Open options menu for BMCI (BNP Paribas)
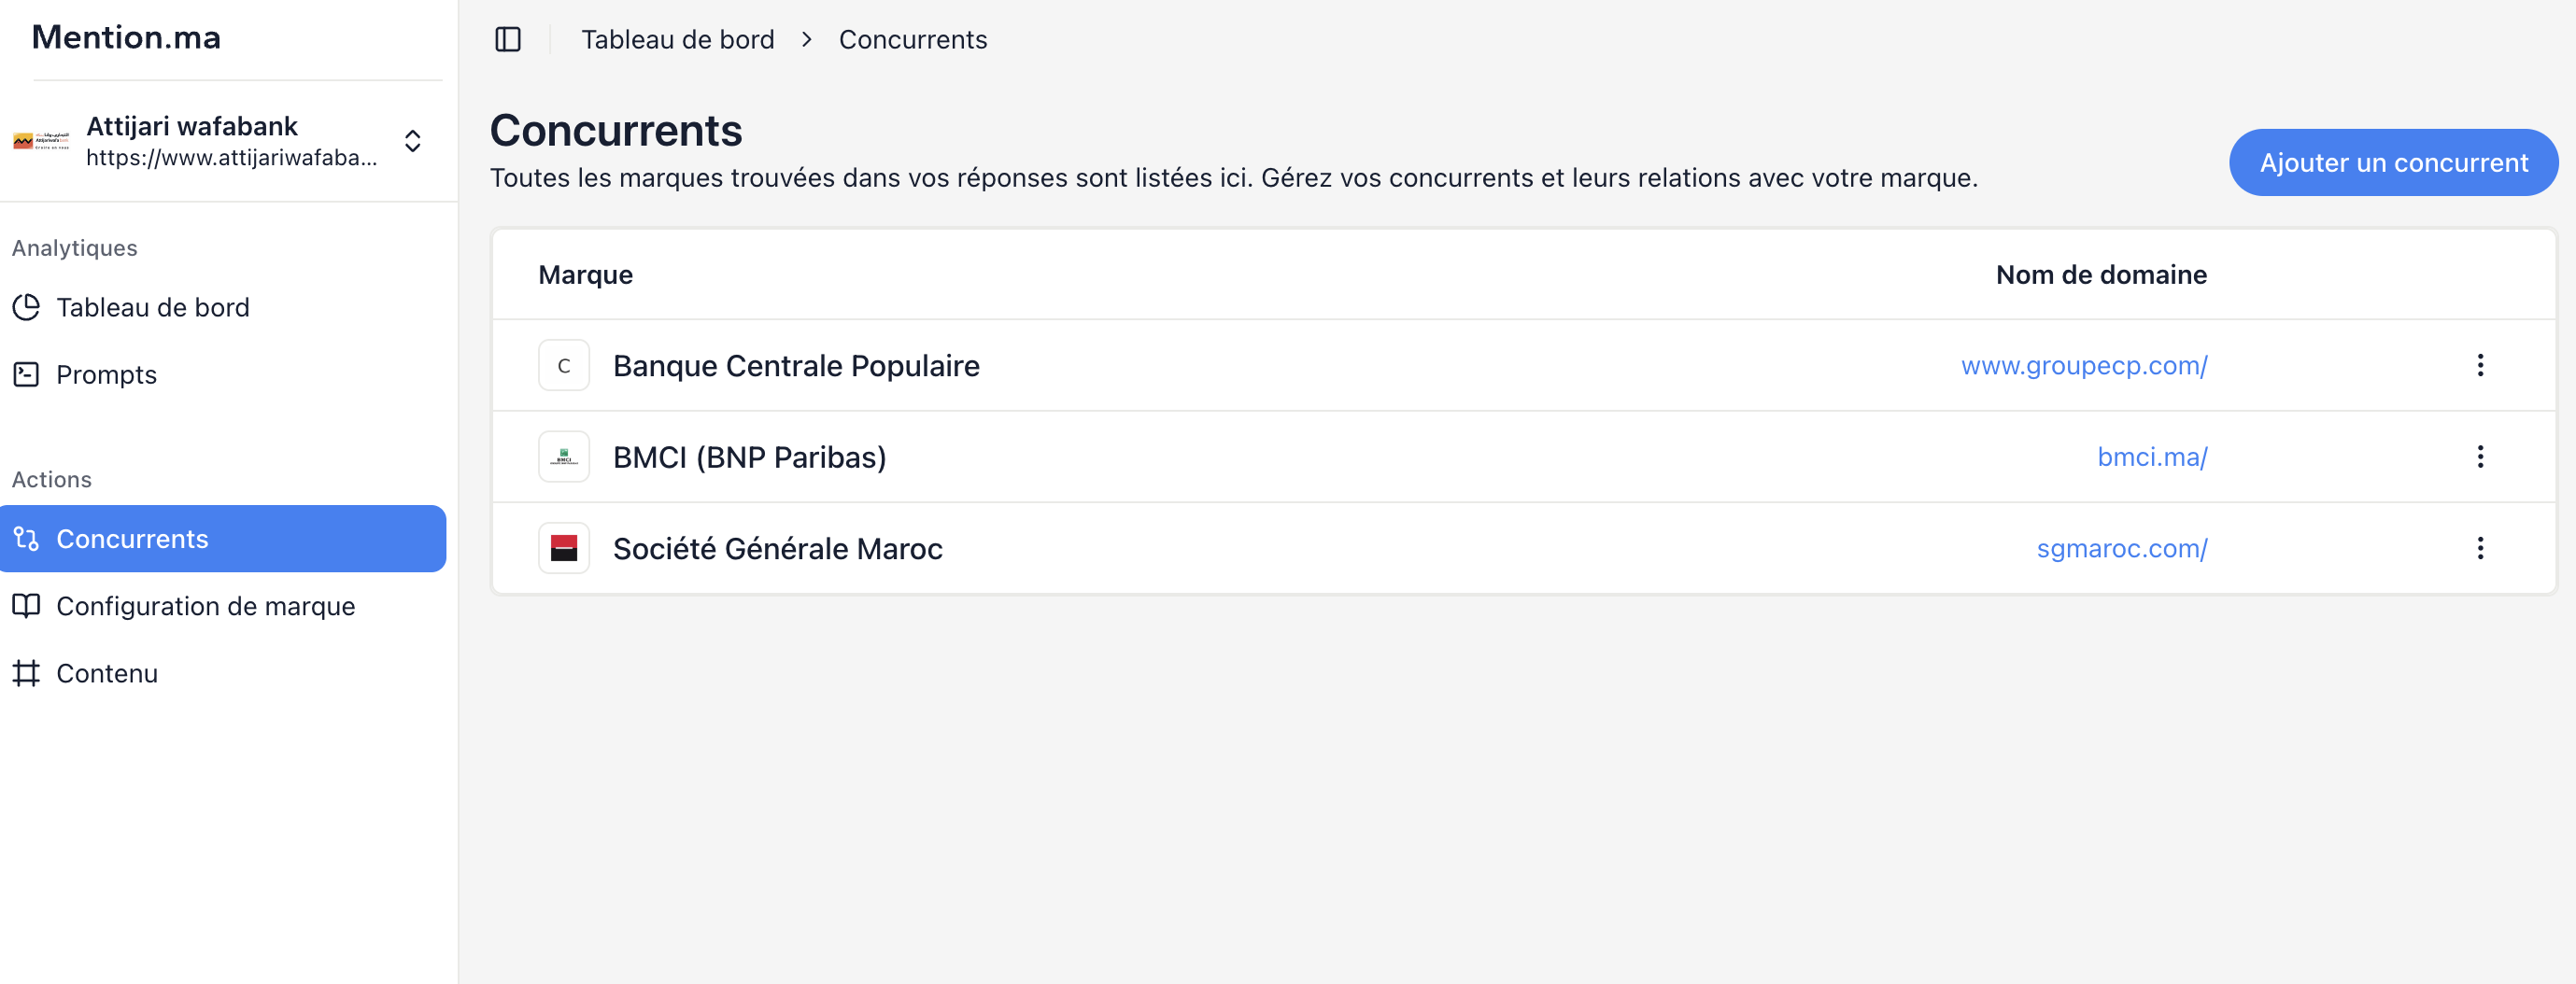The width and height of the screenshot is (2576, 984). pos(2479,457)
